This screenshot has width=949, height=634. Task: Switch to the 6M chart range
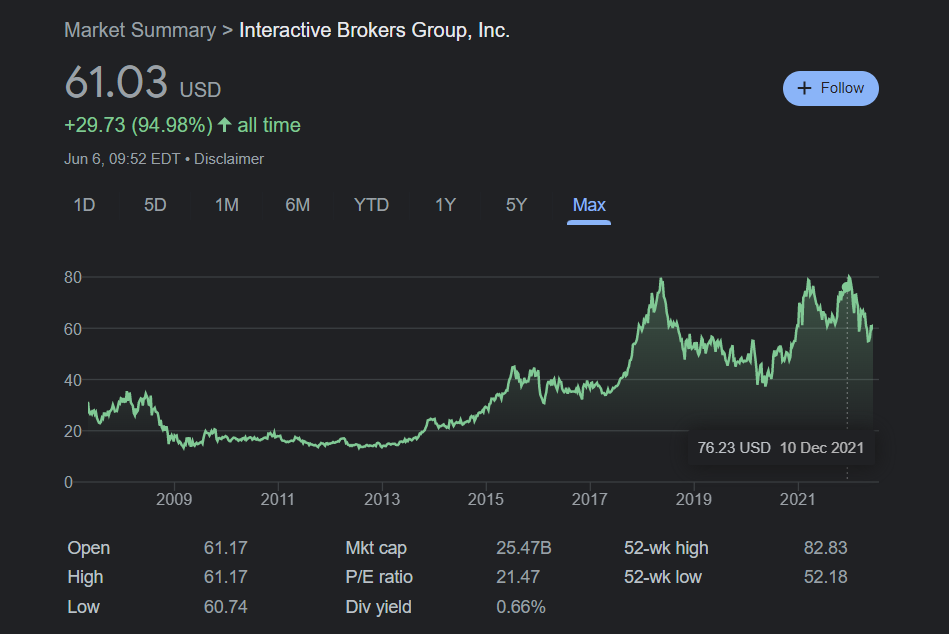tap(297, 205)
